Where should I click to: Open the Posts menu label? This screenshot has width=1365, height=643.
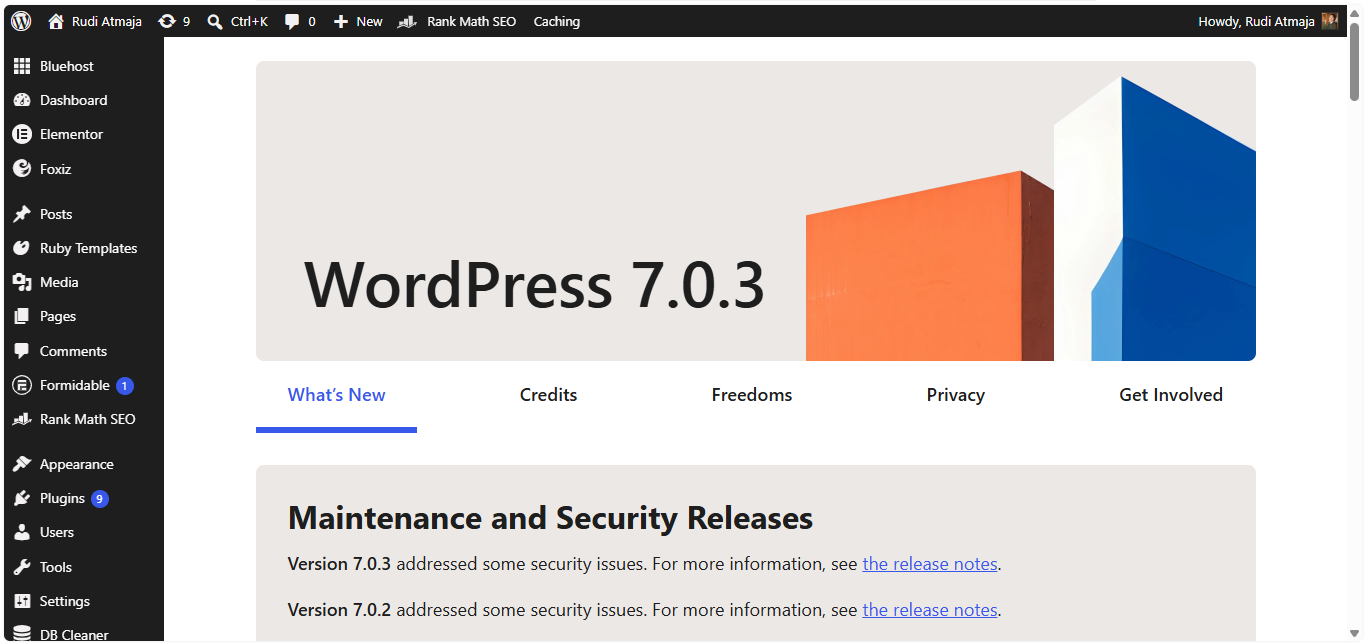tap(56, 214)
